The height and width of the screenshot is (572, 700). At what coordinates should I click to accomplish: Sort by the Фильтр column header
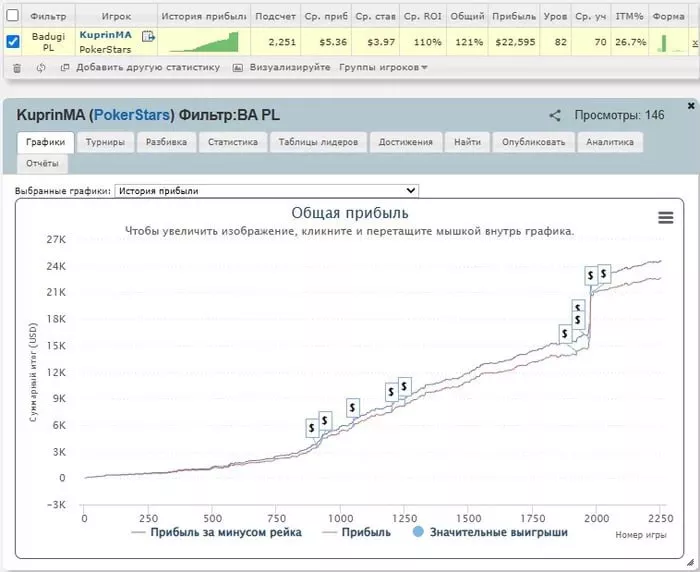(x=48, y=16)
